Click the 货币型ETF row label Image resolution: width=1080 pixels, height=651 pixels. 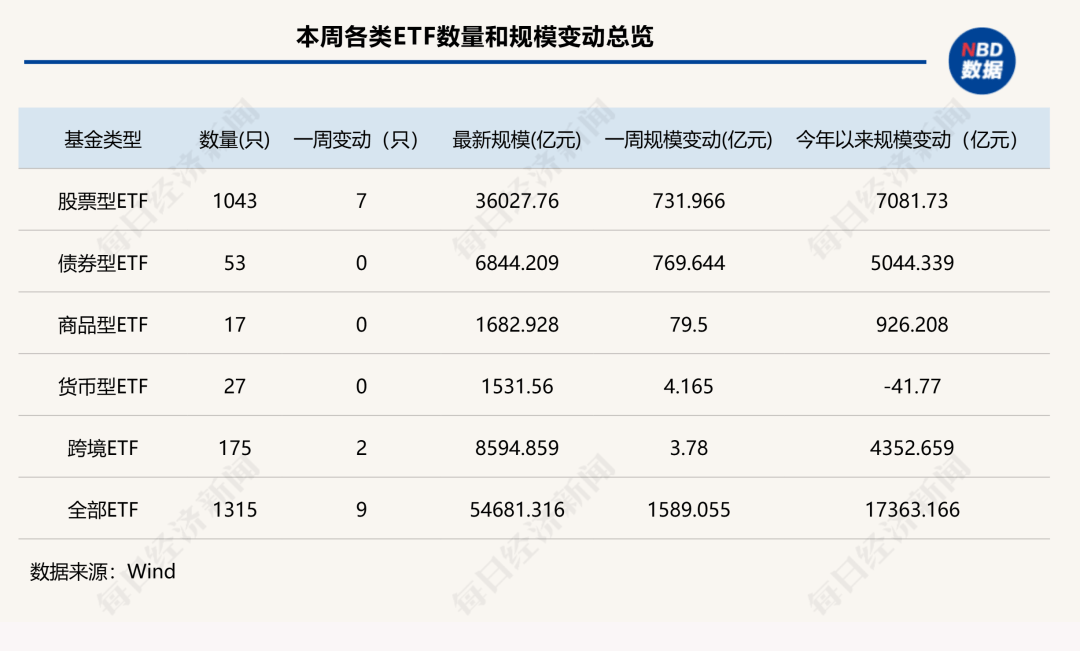tap(102, 386)
